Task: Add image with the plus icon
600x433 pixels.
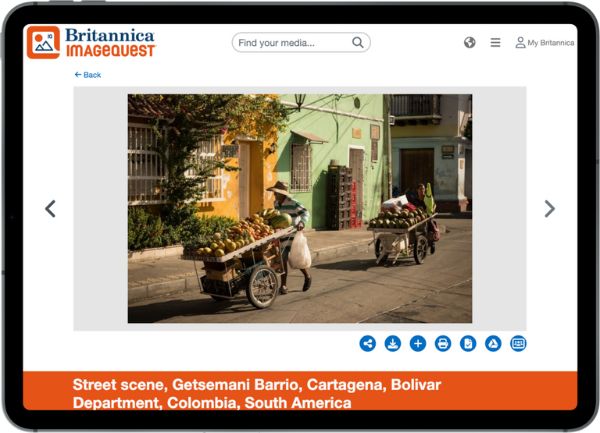Action: coord(418,343)
